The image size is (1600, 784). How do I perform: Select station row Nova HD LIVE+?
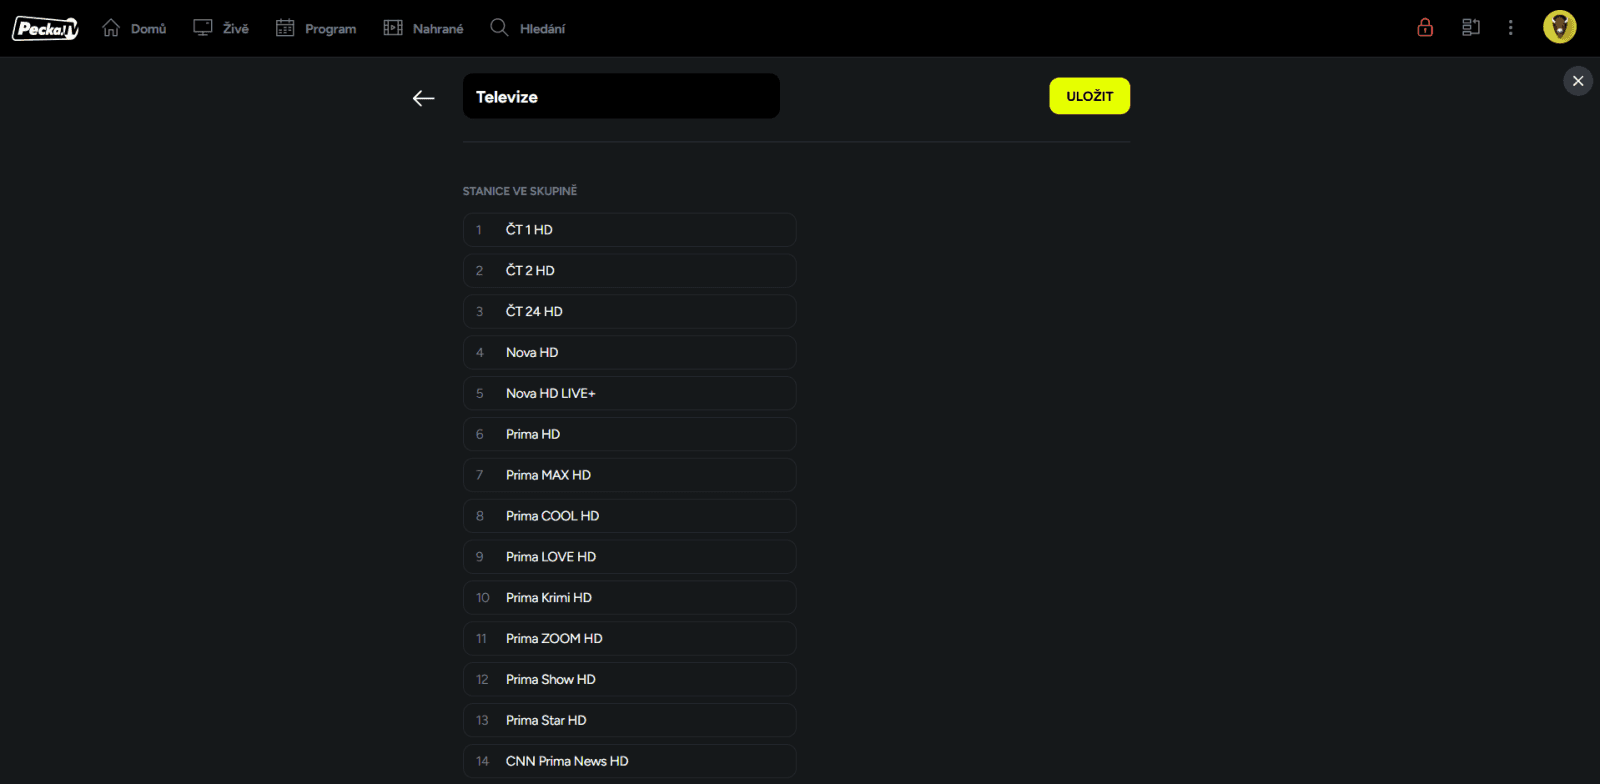[629, 394]
